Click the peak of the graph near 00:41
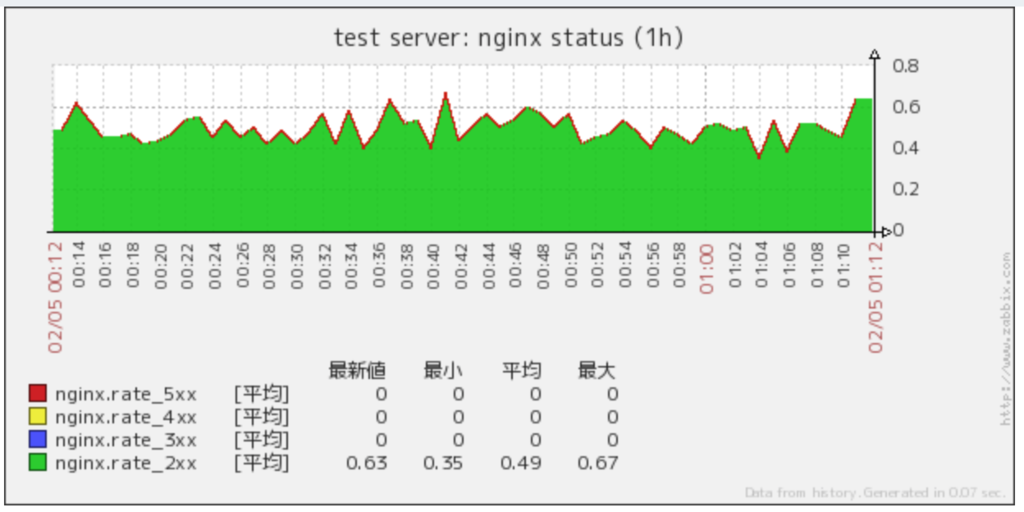 click(x=445, y=94)
